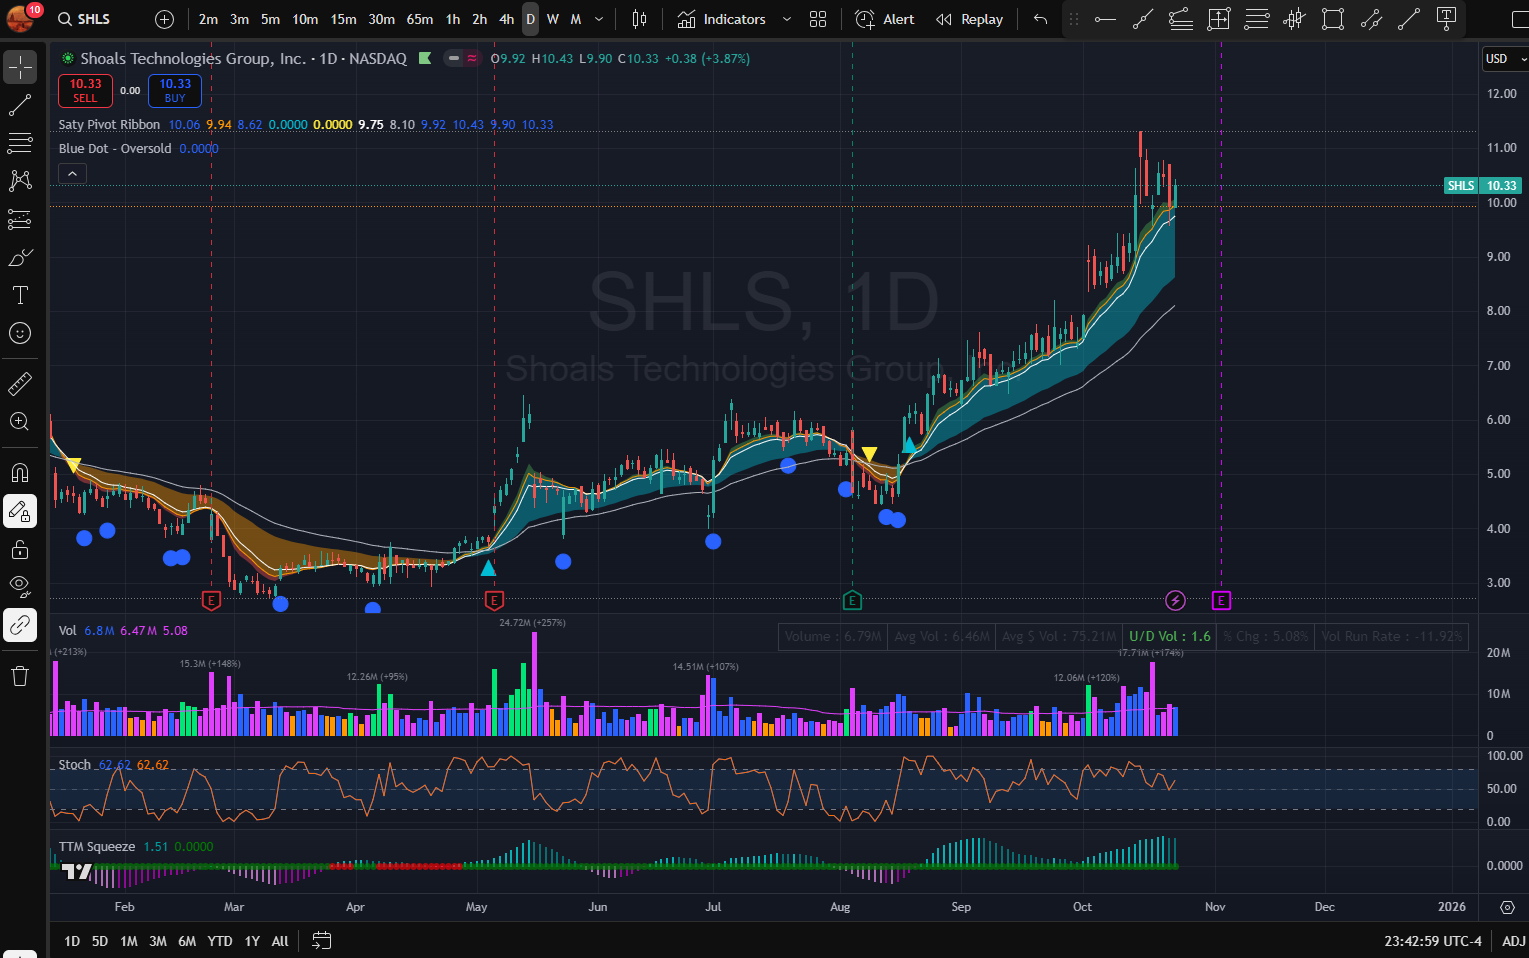Activate the zoom in tool
The width and height of the screenshot is (1529, 958).
coord(20,421)
